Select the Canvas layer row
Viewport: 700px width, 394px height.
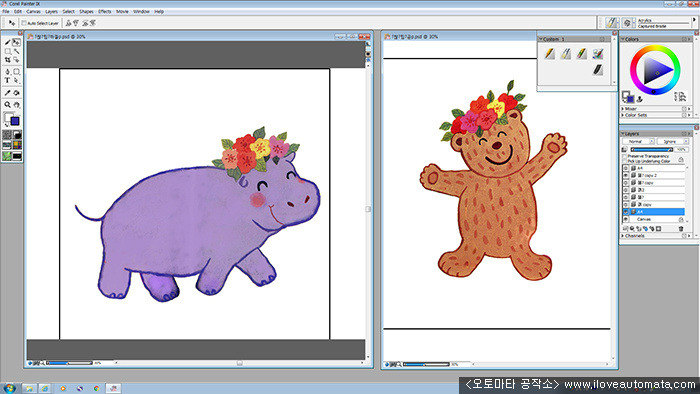point(654,219)
